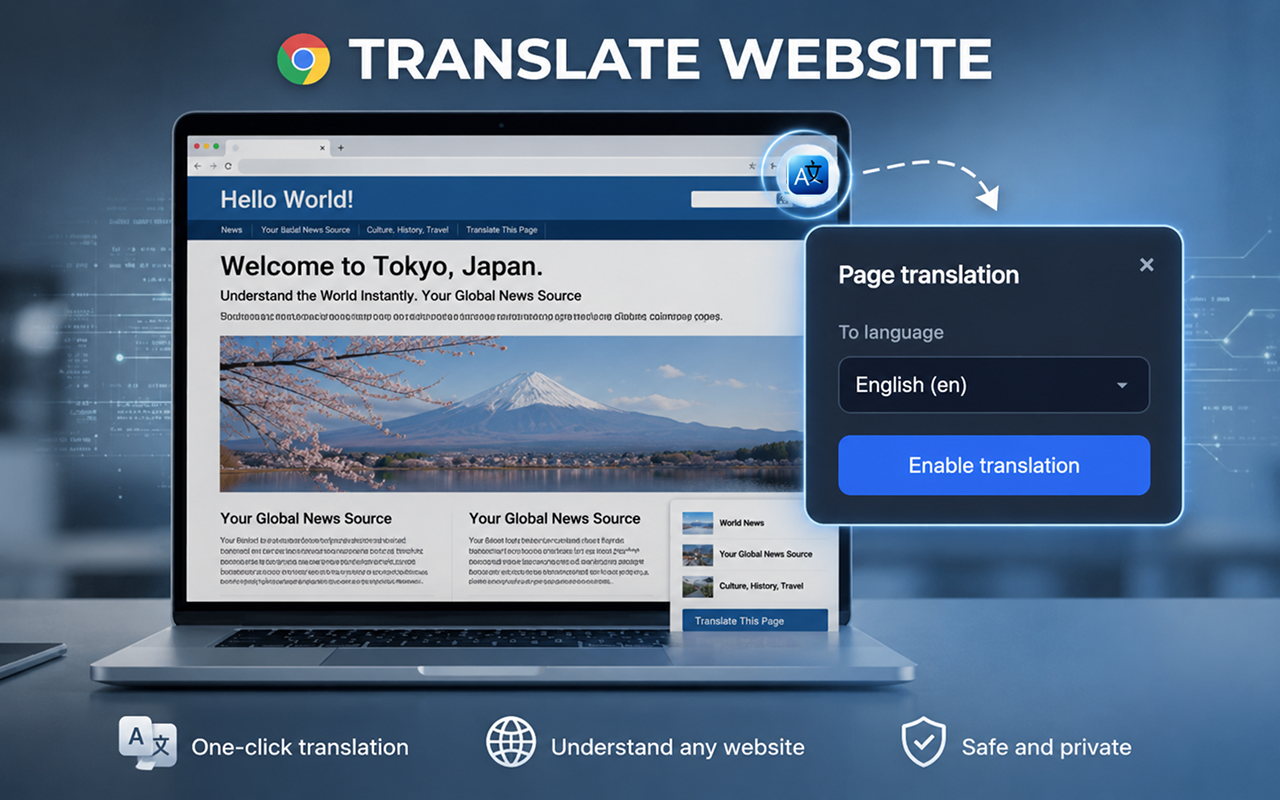Viewport: 1280px width, 800px height.
Task: Click the browser address bar
Action: coord(488,166)
